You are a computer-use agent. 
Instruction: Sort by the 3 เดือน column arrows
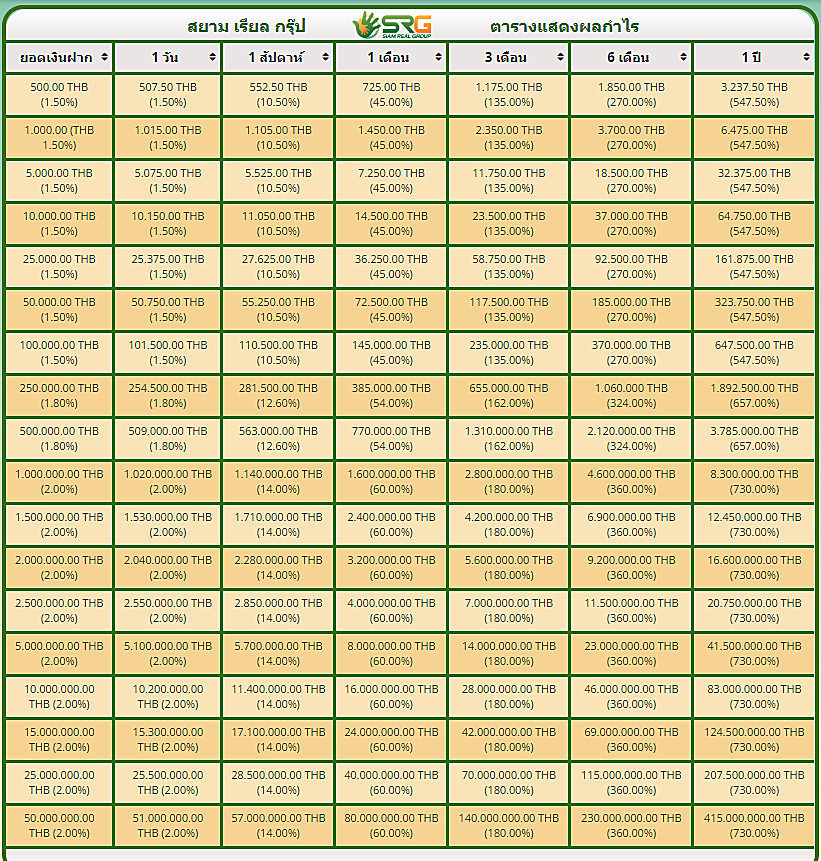point(560,57)
